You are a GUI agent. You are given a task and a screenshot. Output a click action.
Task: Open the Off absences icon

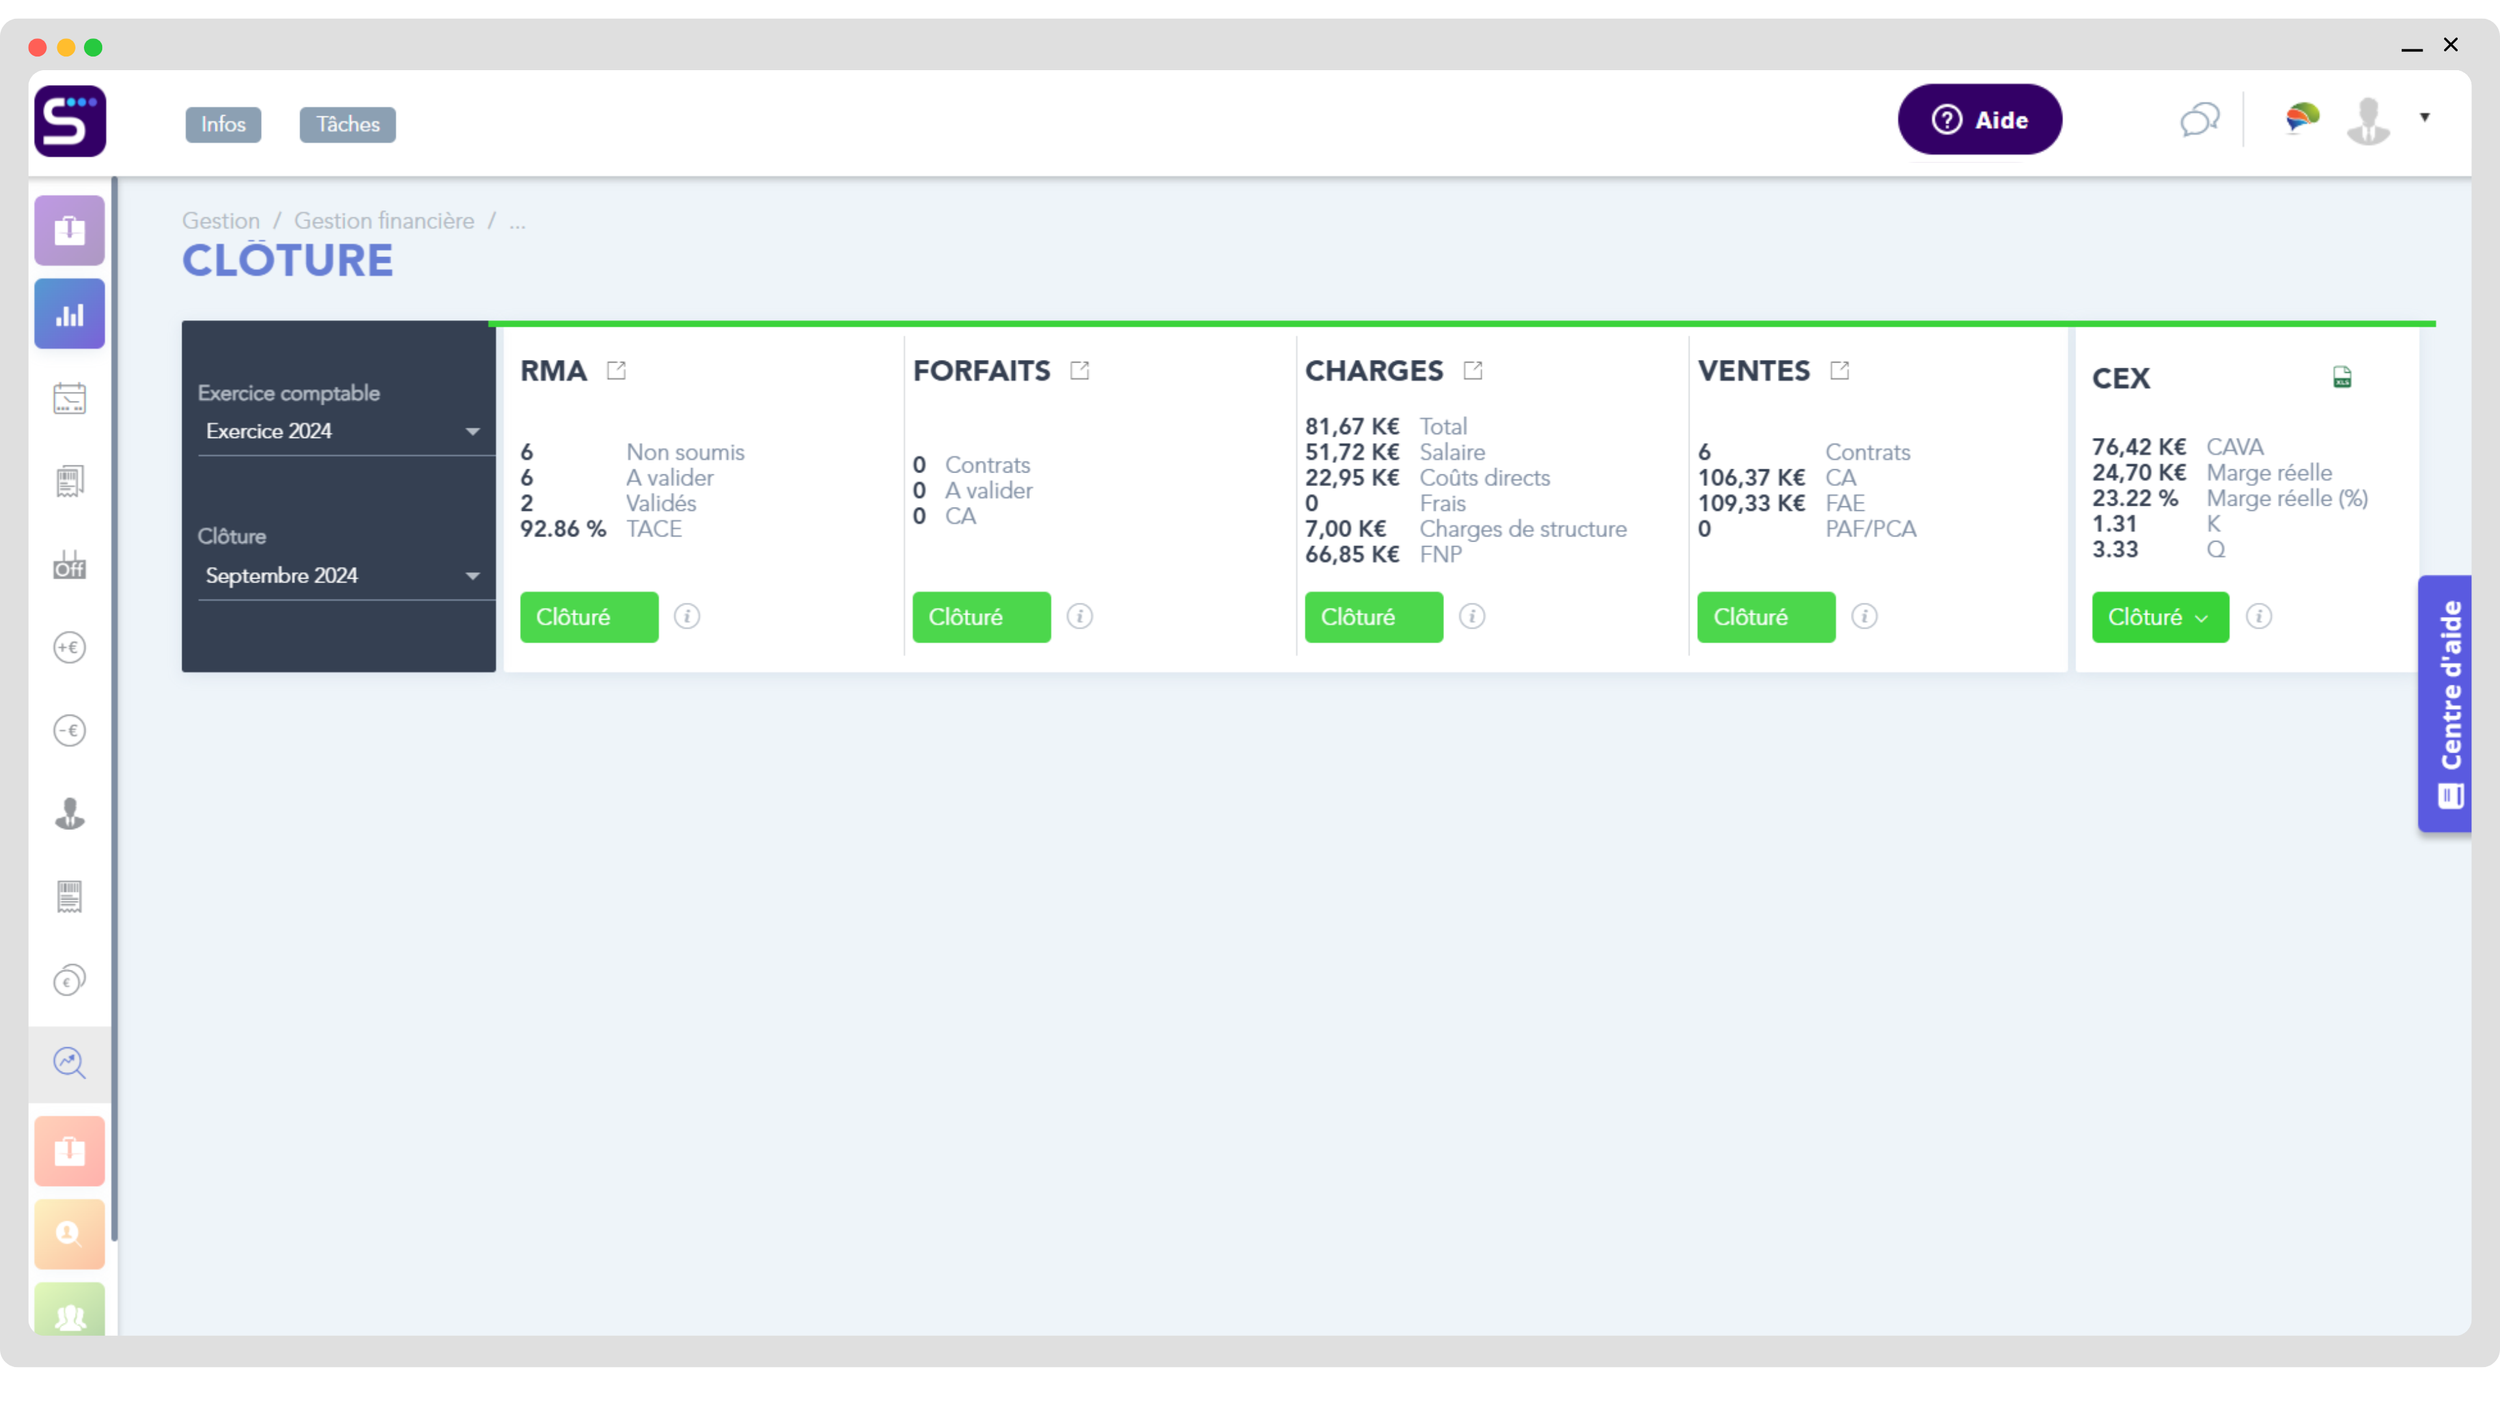pyautogui.click(x=69, y=565)
